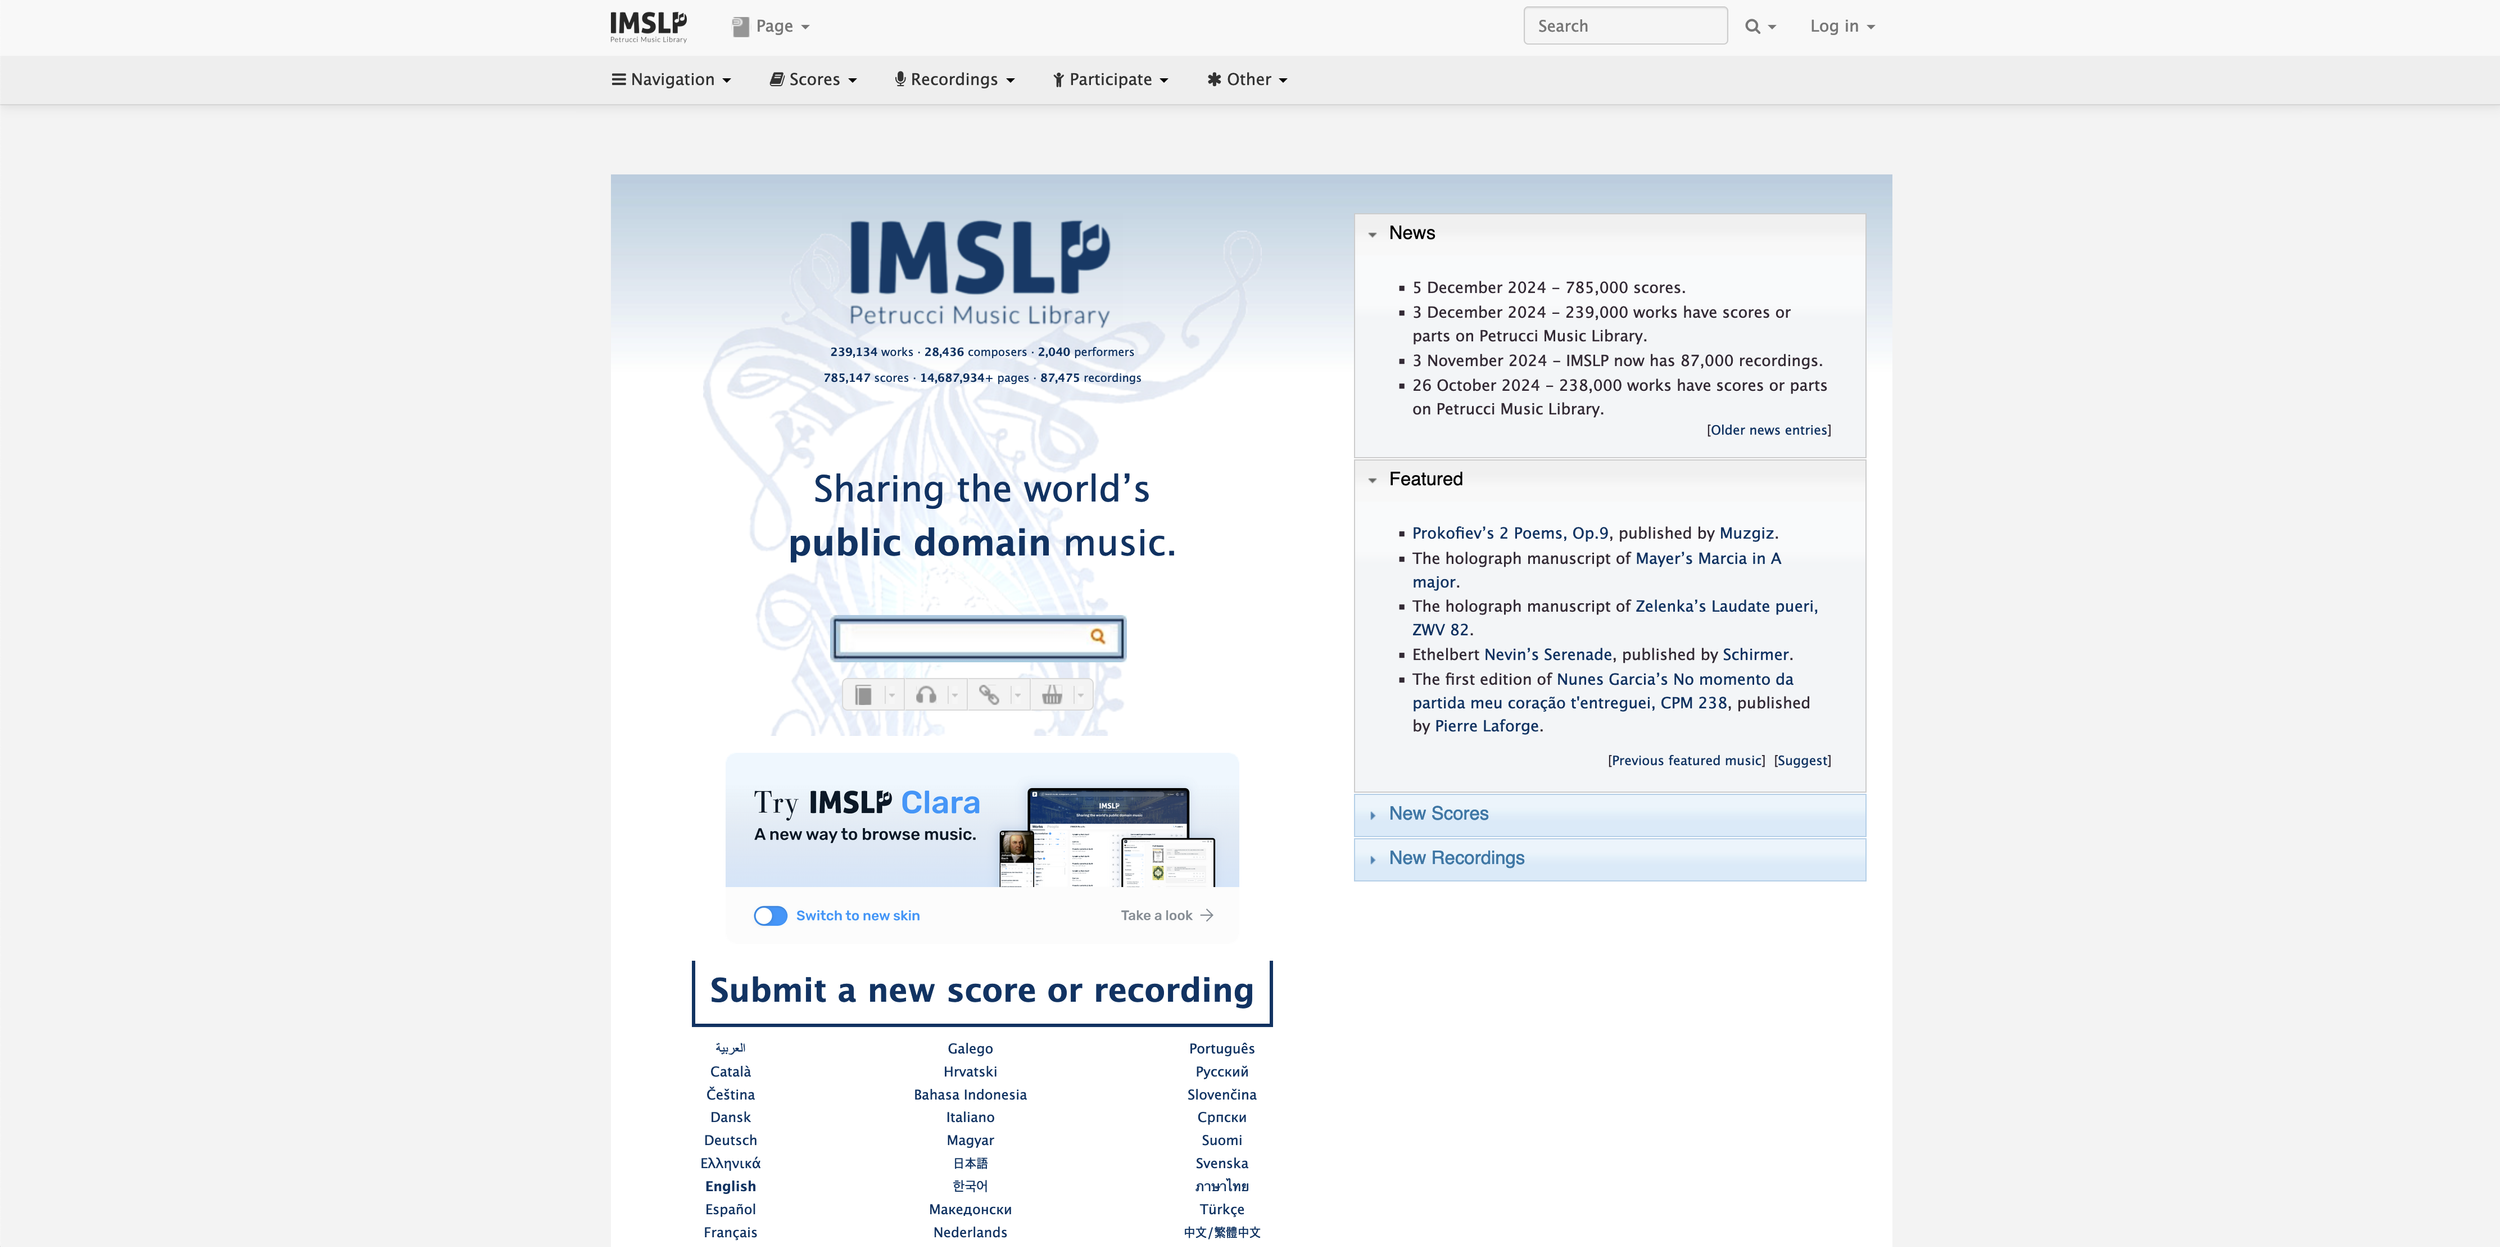Select the Nederlands language link
Screen dimensions: 2500x1247
(x=970, y=1232)
